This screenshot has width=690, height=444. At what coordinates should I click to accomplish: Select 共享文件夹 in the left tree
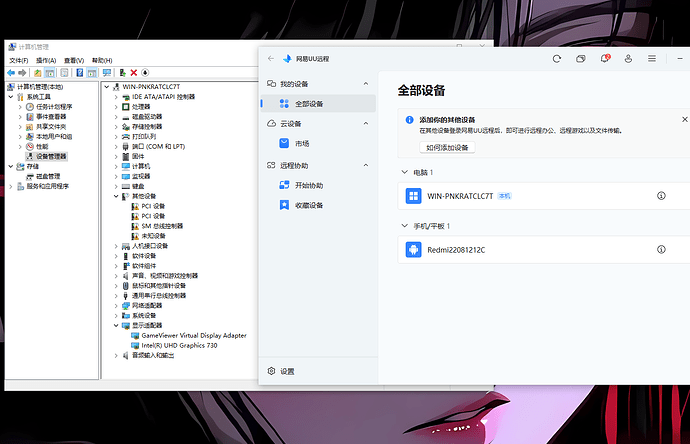46,127
